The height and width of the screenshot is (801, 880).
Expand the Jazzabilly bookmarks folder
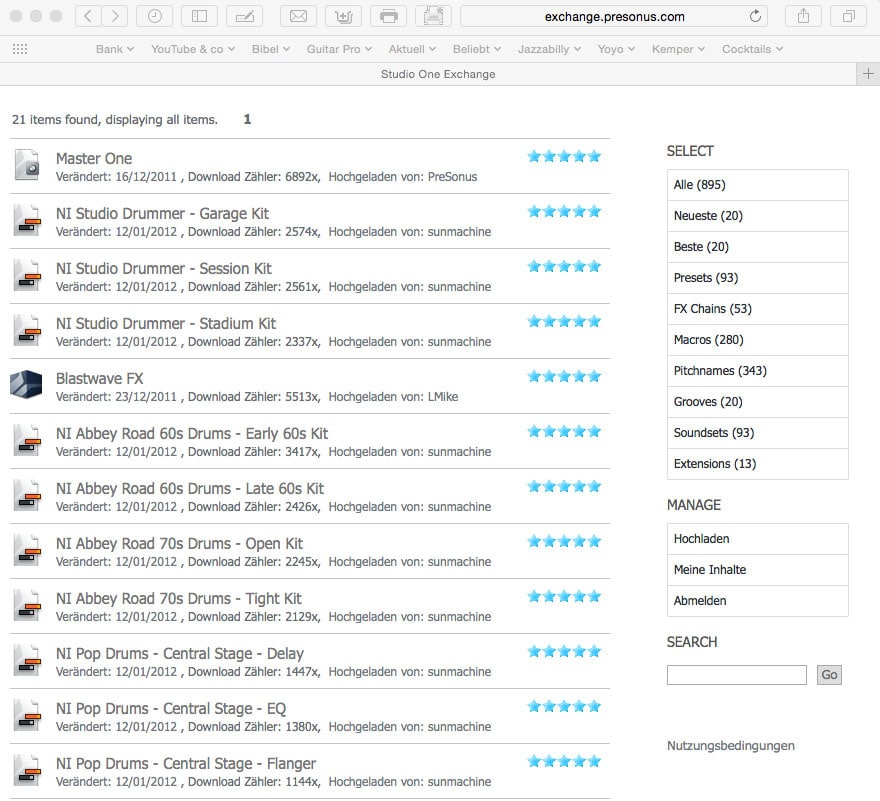tap(549, 49)
